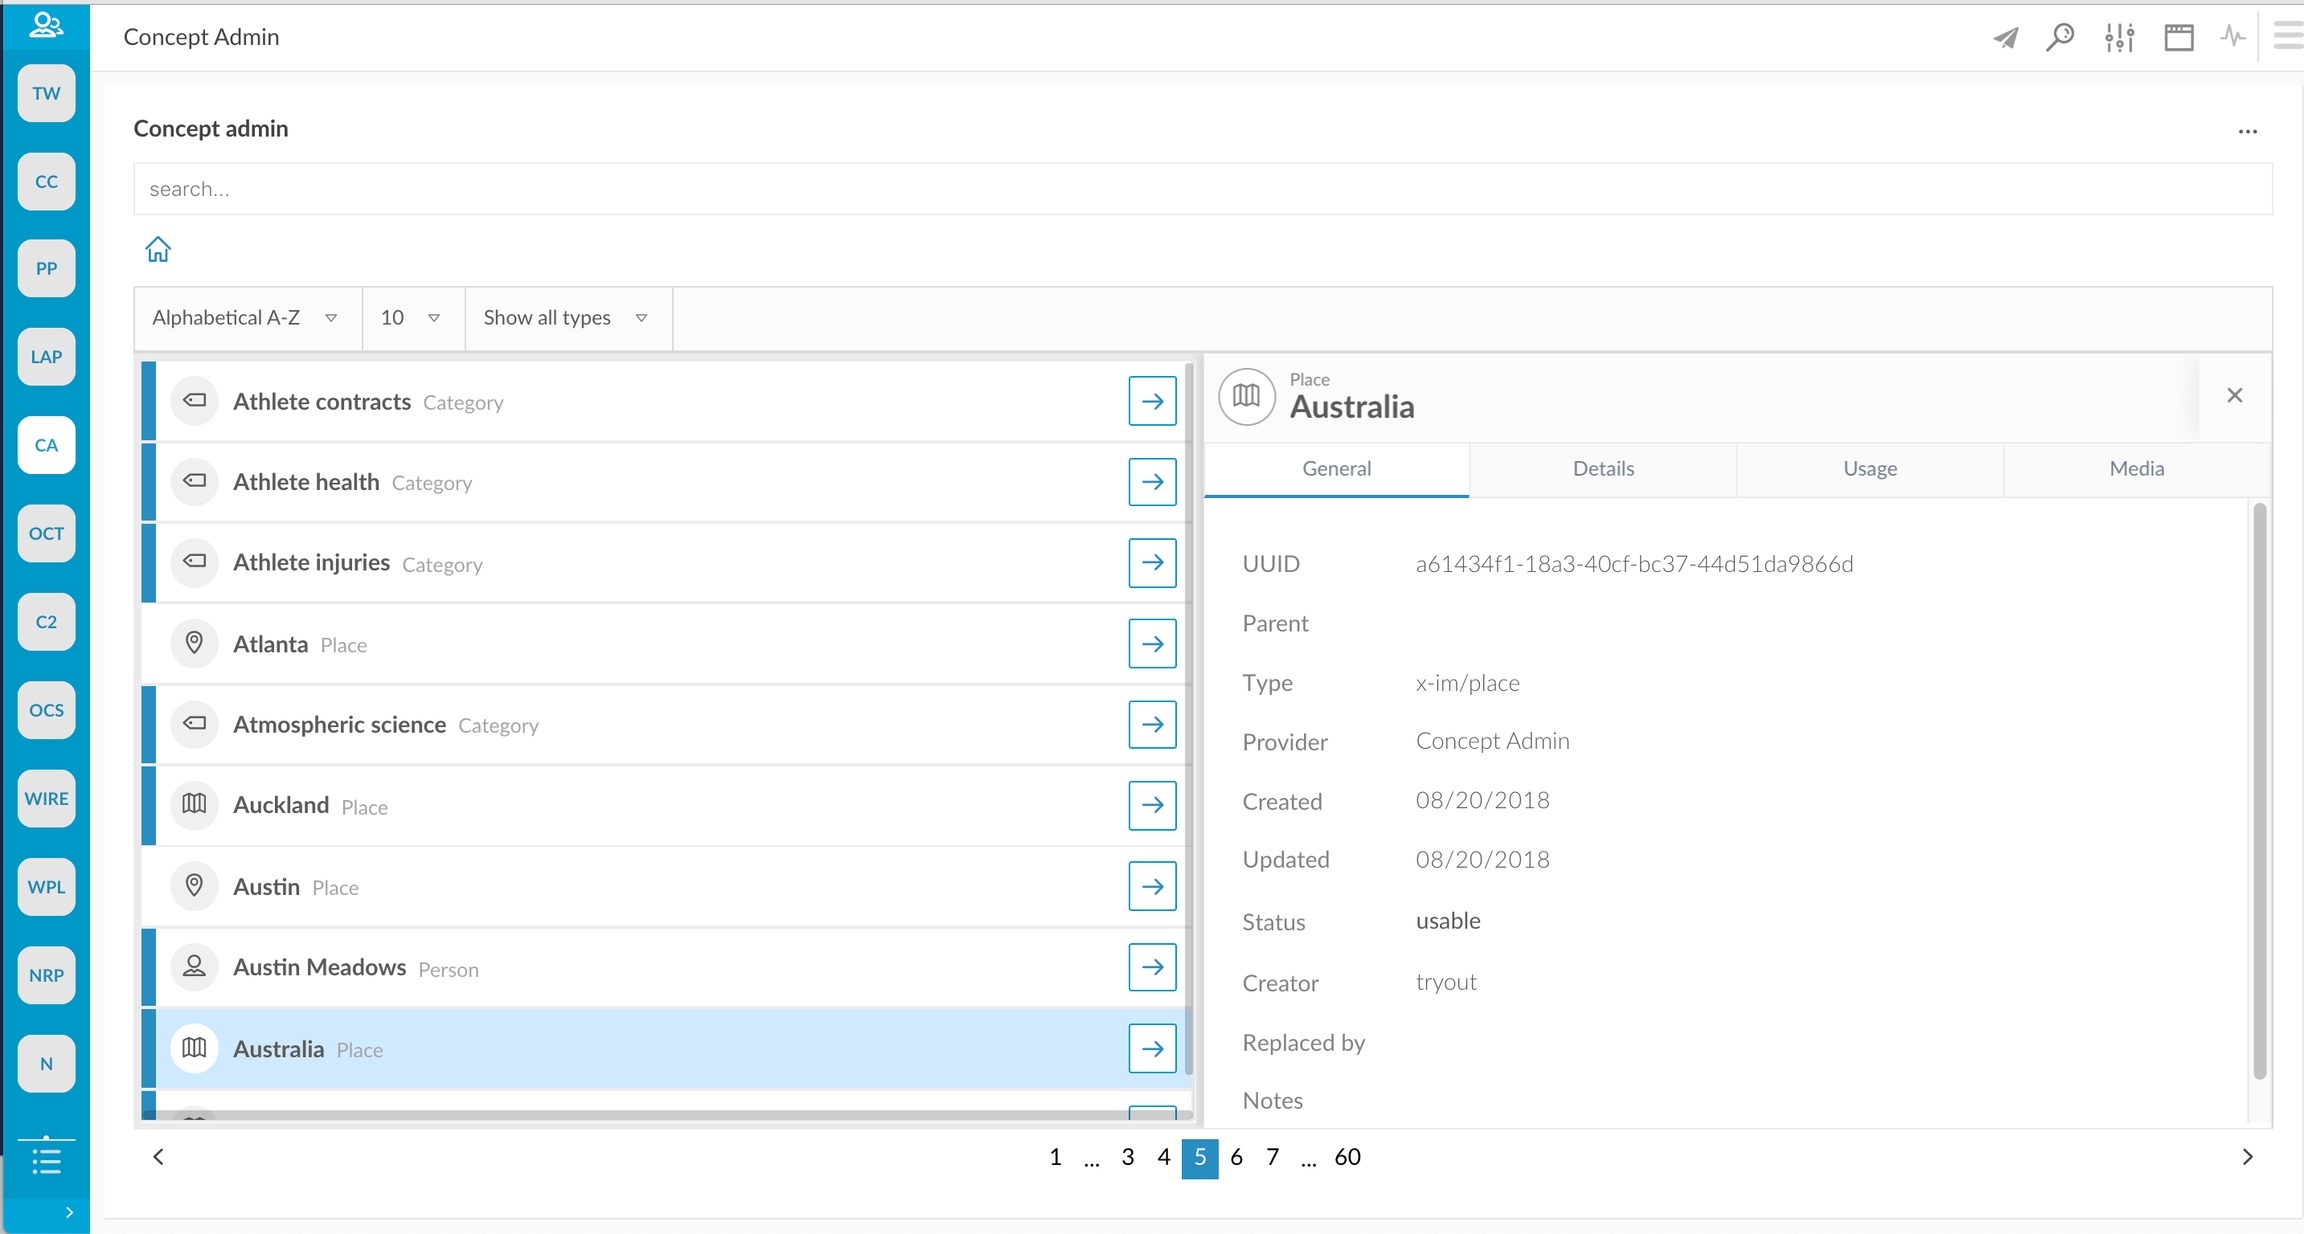The height and width of the screenshot is (1234, 2304).
Task: Switch to the Details tab
Action: [x=1602, y=469]
